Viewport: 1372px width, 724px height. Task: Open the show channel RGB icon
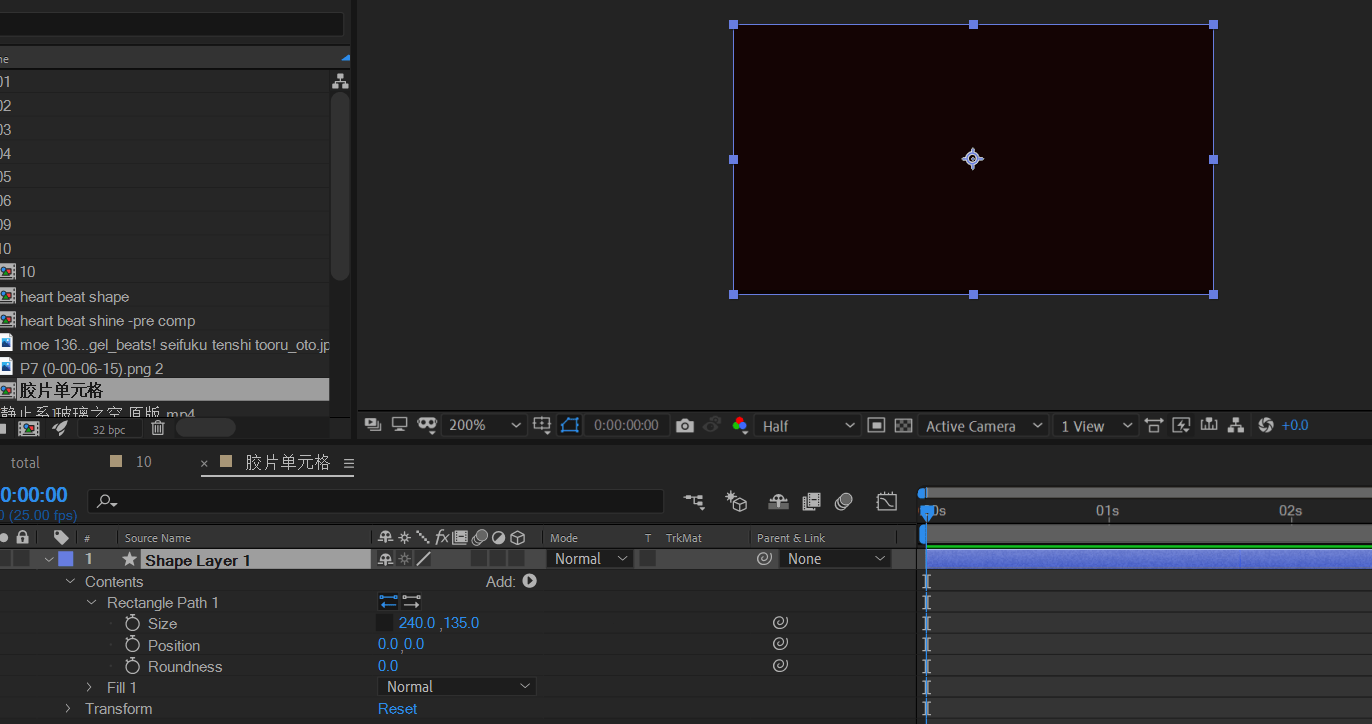pos(739,425)
